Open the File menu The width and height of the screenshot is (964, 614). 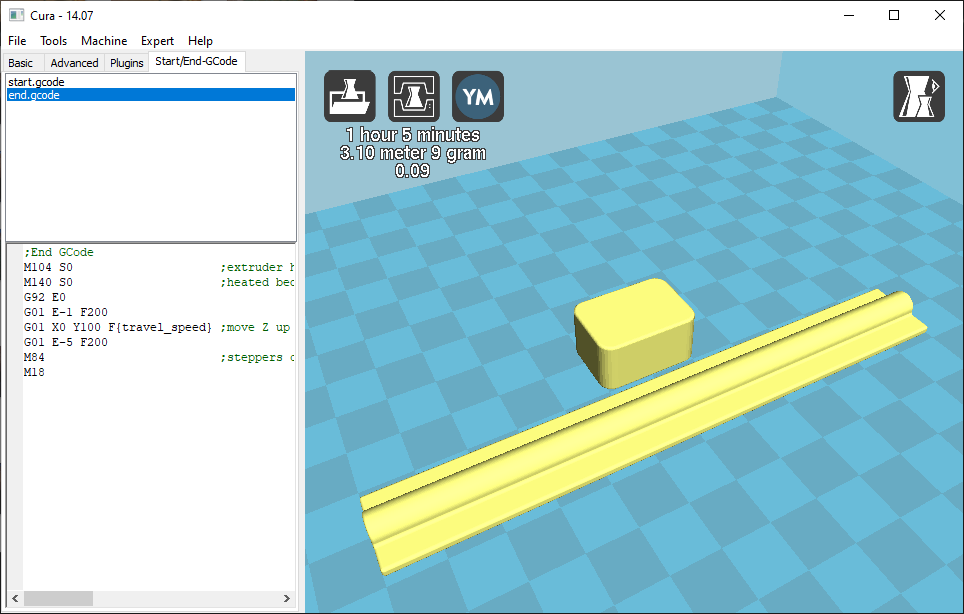click(x=17, y=41)
